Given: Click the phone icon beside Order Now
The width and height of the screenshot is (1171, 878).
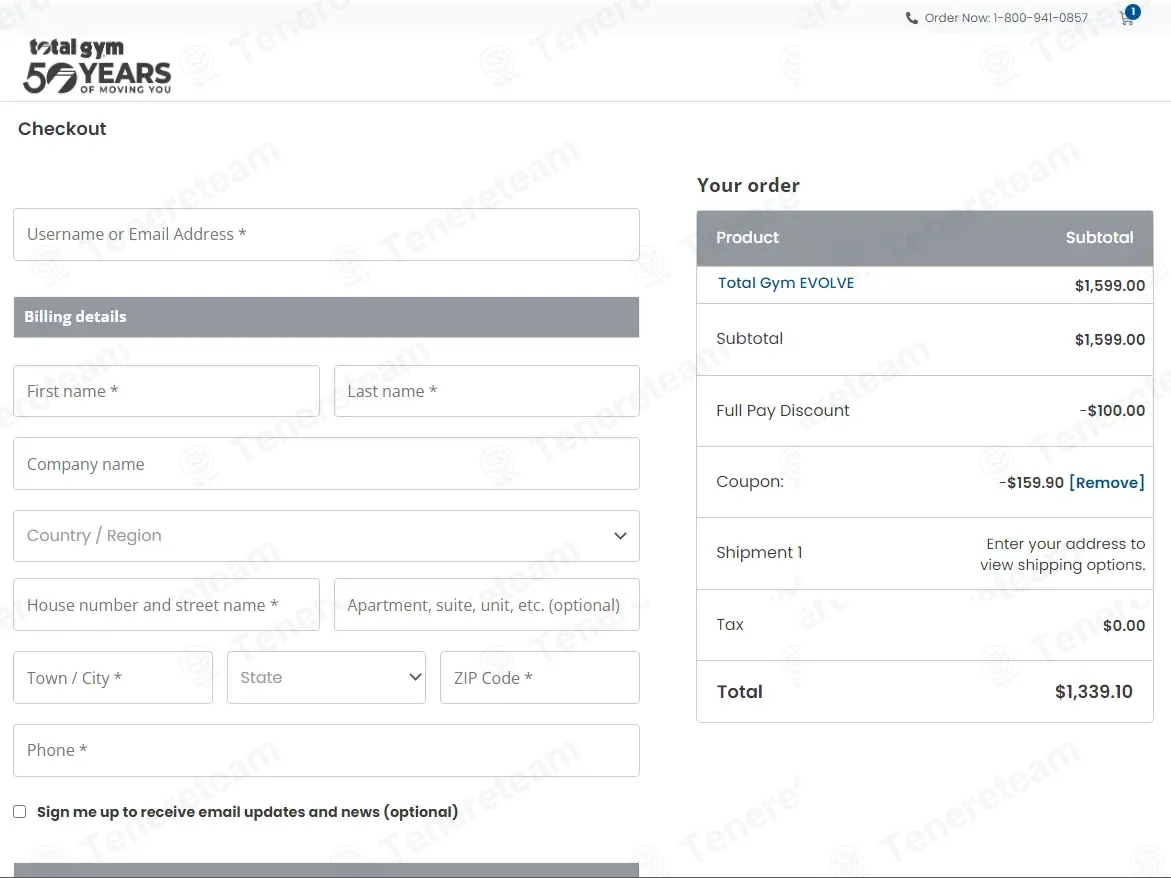Looking at the screenshot, I should pyautogui.click(x=911, y=18).
